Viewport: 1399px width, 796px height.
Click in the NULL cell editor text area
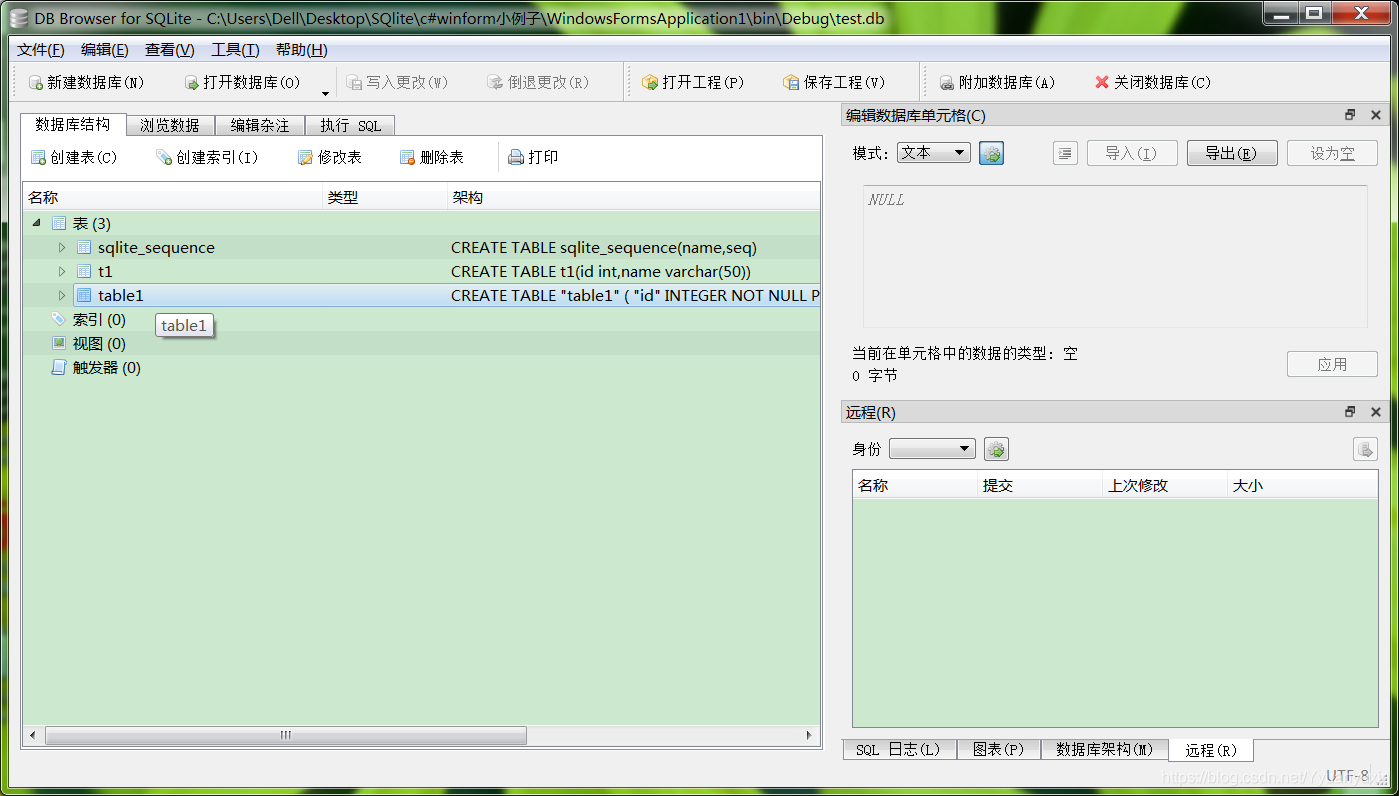pos(1115,257)
